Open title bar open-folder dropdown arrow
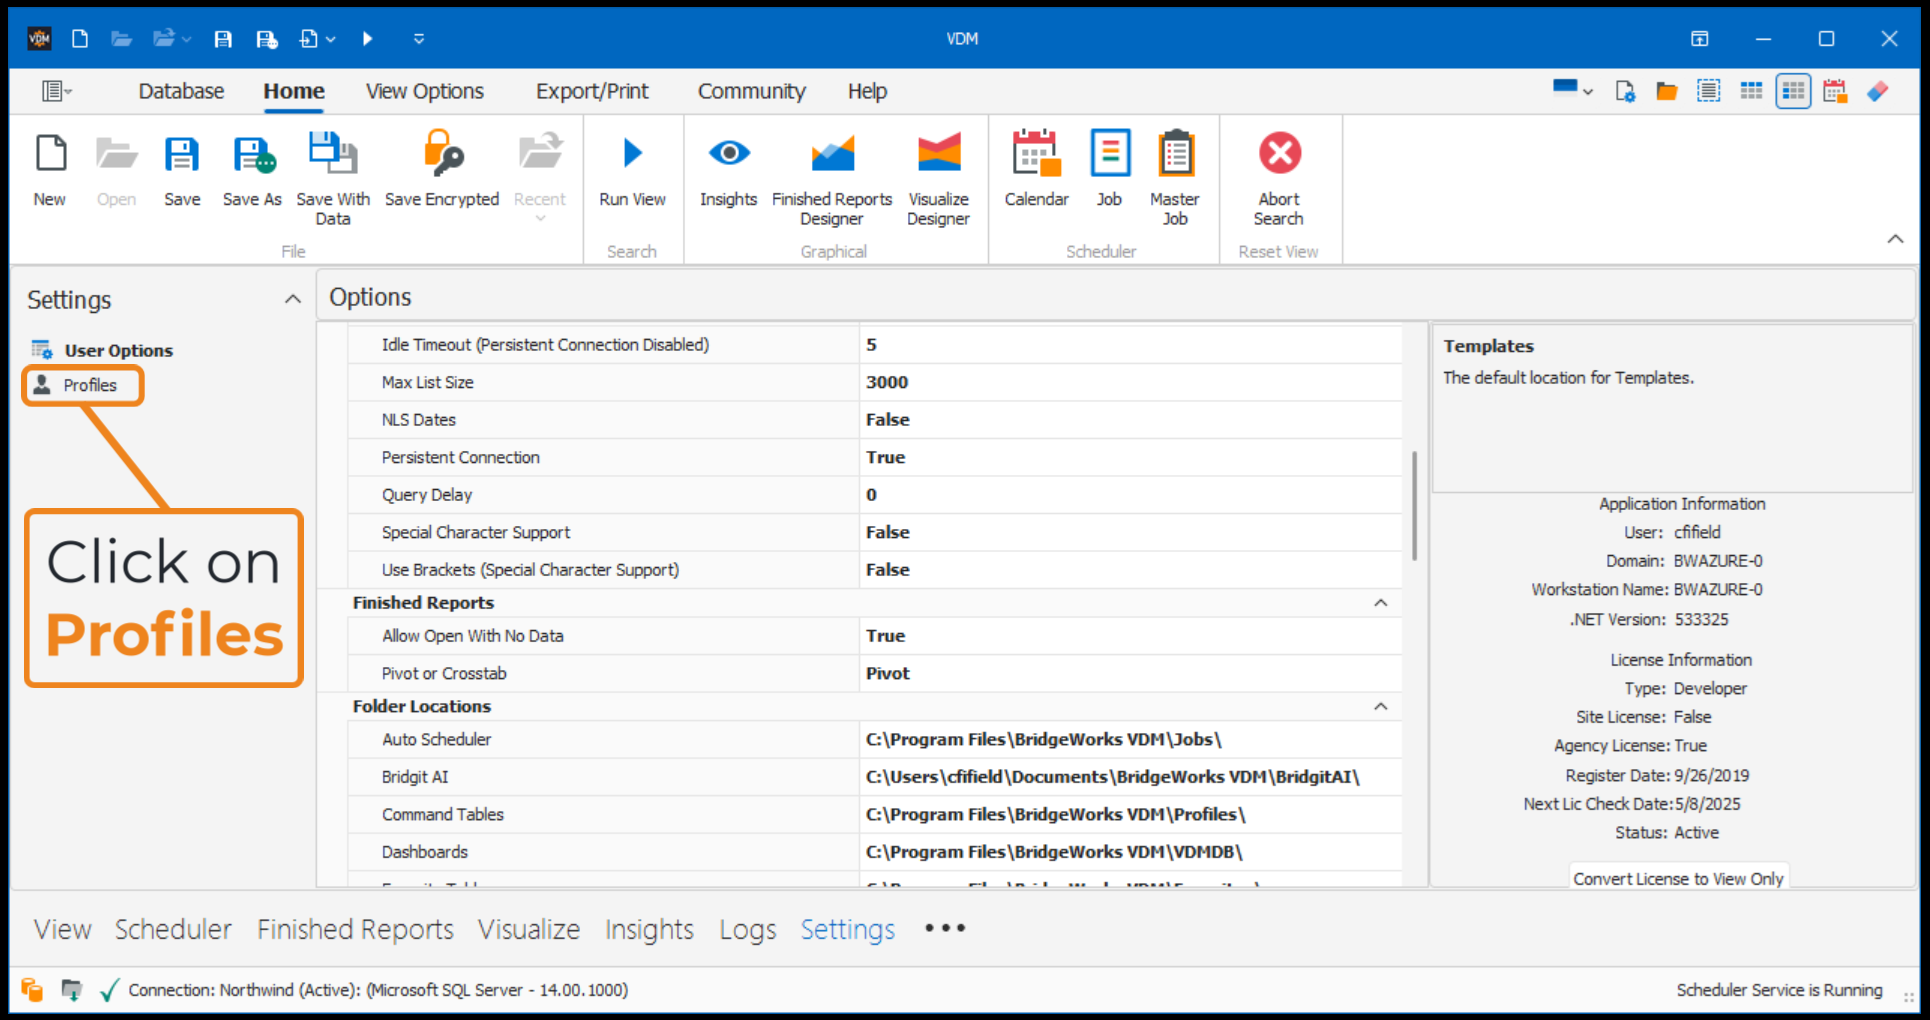Image resolution: width=1930 pixels, height=1020 pixels. tap(186, 39)
